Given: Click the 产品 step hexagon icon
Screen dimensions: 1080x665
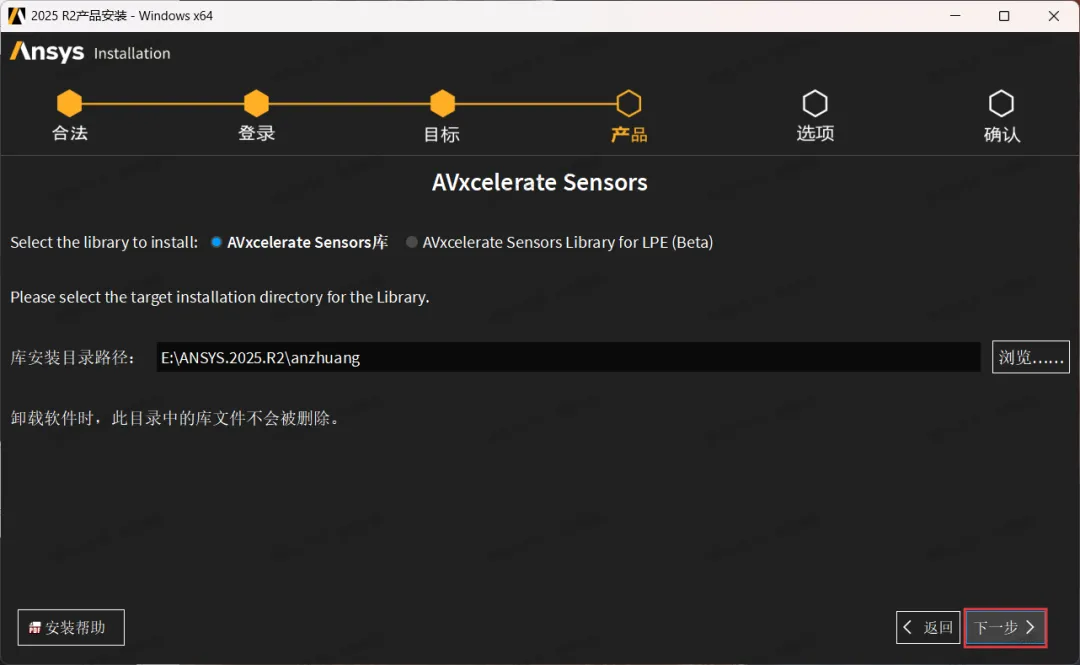Looking at the screenshot, I should click(629, 103).
